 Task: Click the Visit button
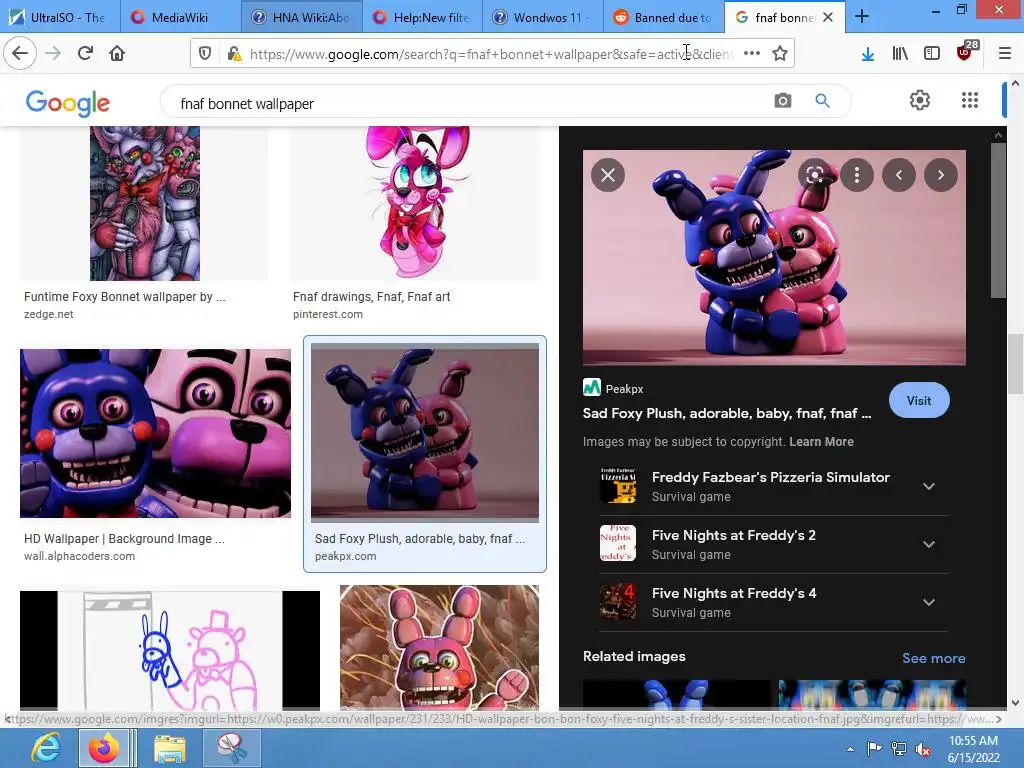[x=919, y=400]
